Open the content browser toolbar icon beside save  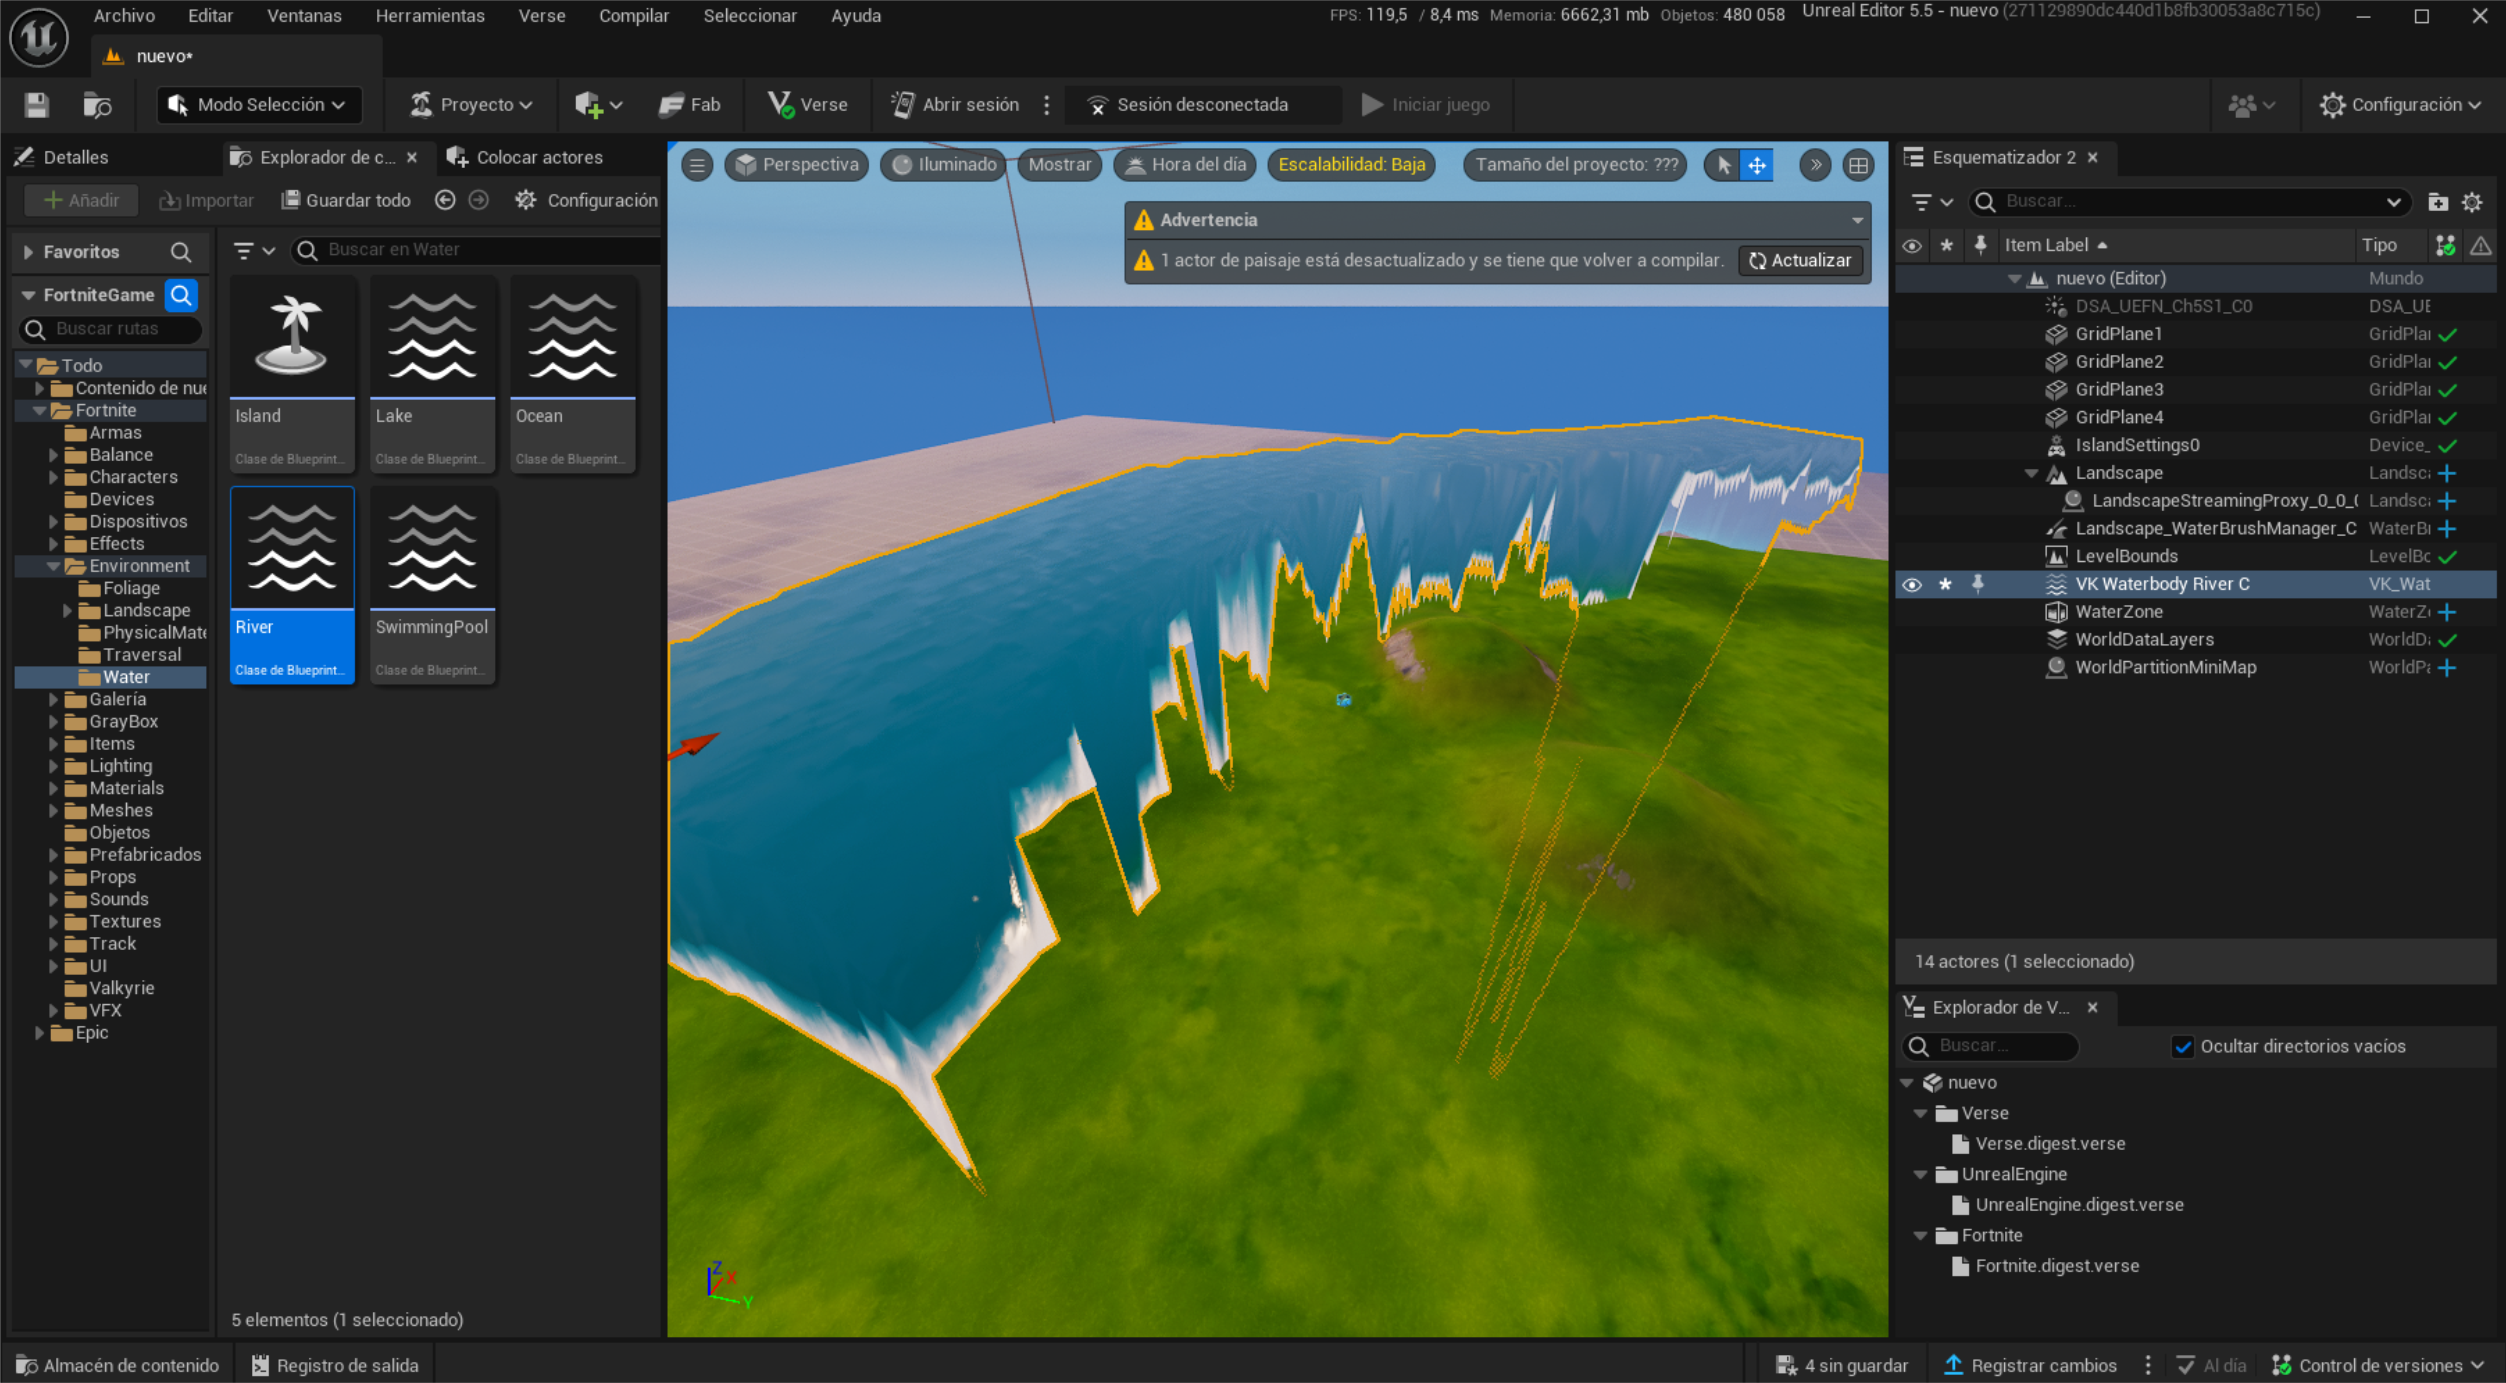(x=97, y=105)
